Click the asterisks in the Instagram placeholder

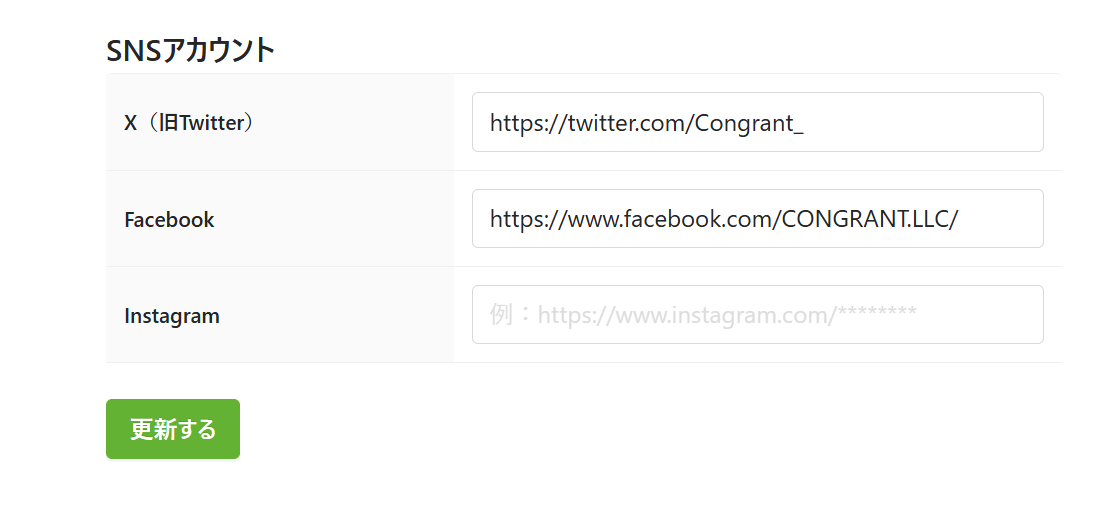pos(877,314)
